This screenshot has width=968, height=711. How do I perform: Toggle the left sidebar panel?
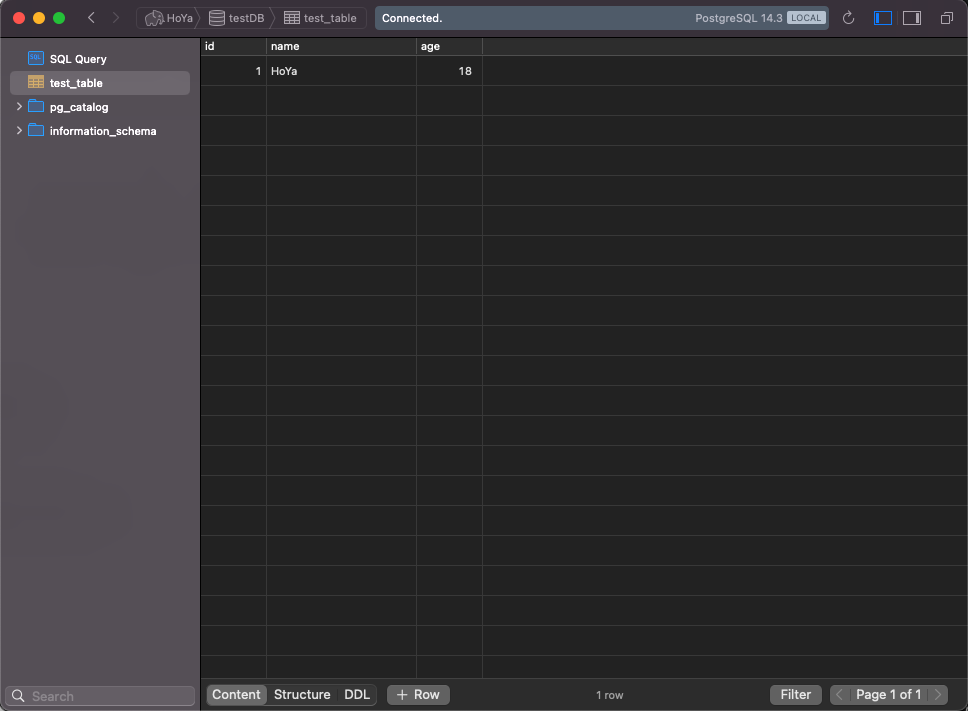point(882,18)
